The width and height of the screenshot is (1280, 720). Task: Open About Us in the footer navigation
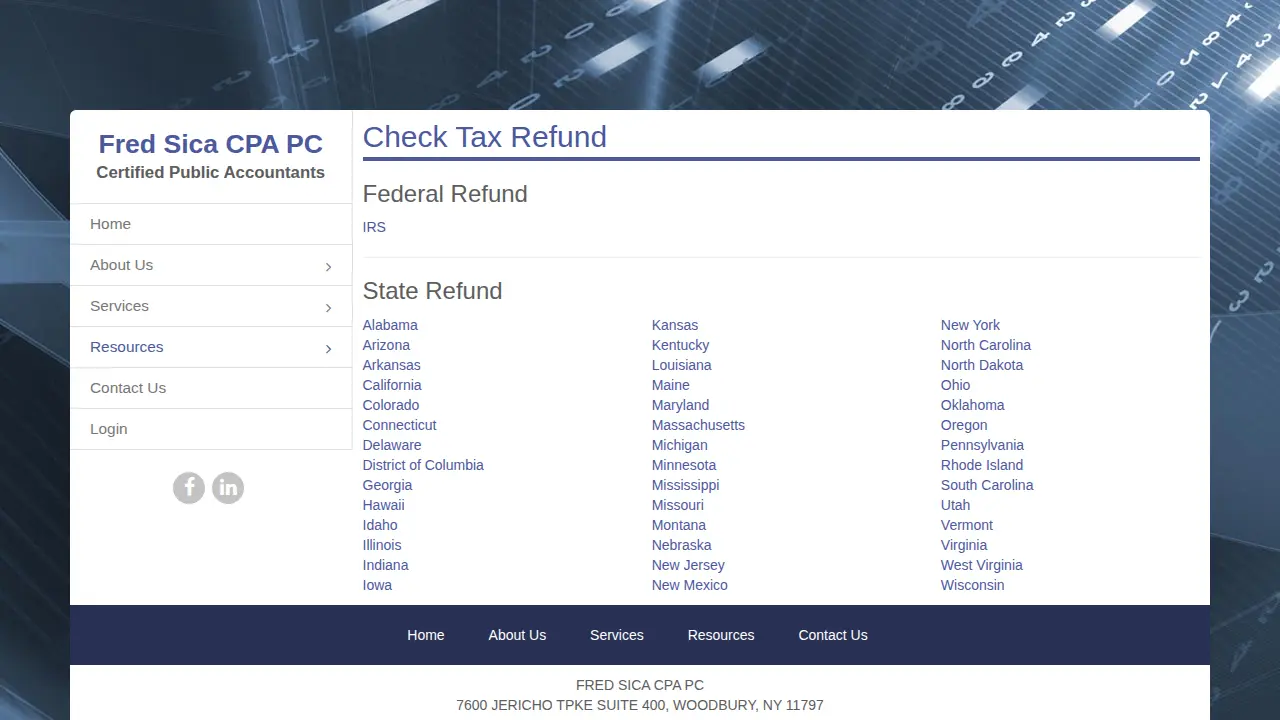(517, 635)
